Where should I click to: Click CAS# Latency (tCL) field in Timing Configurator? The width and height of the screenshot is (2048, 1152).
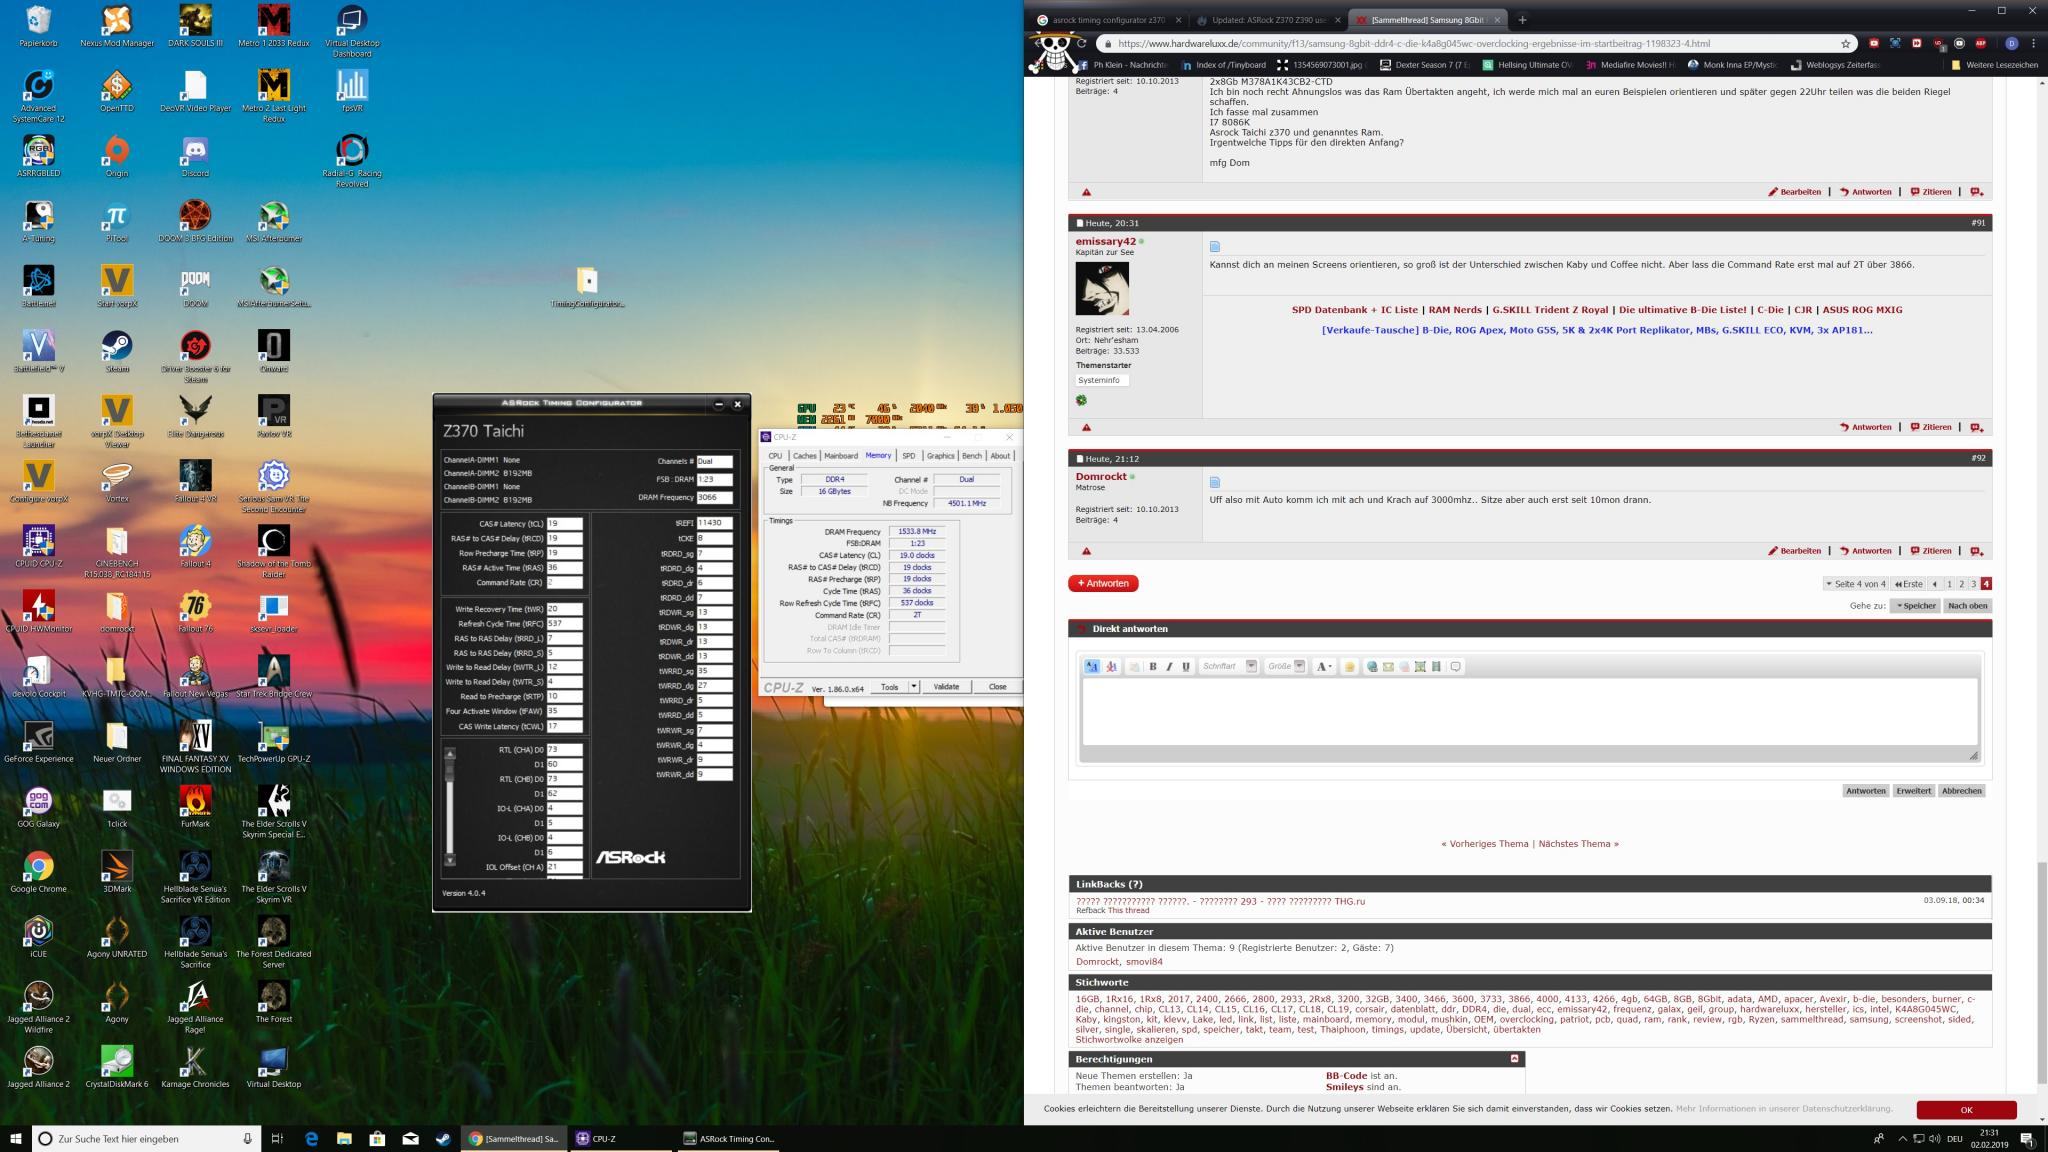[564, 524]
